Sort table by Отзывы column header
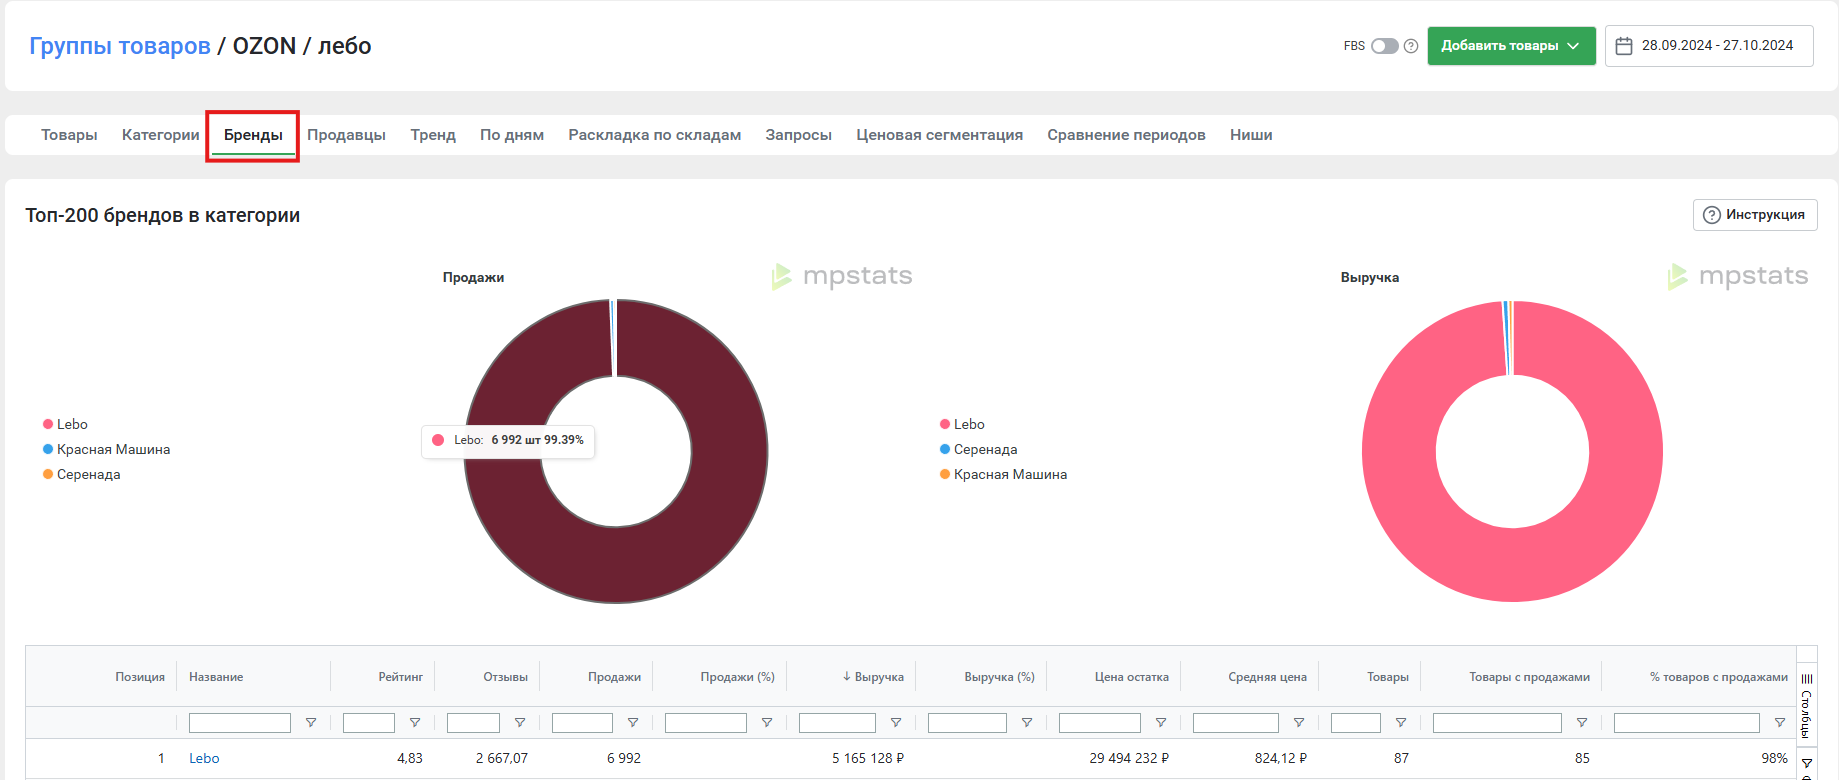 pyautogui.click(x=505, y=677)
